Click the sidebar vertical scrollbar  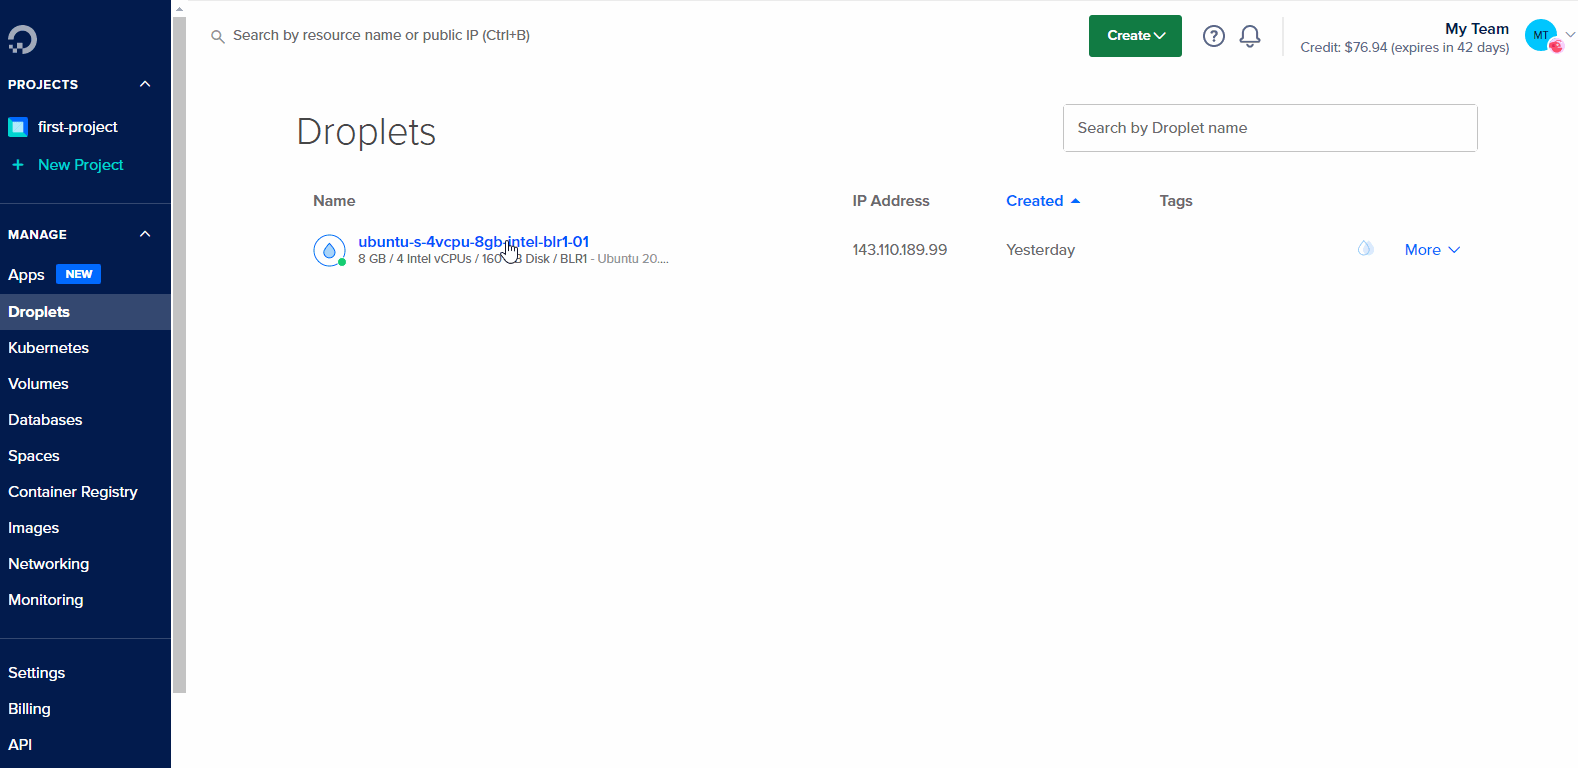[179, 355]
